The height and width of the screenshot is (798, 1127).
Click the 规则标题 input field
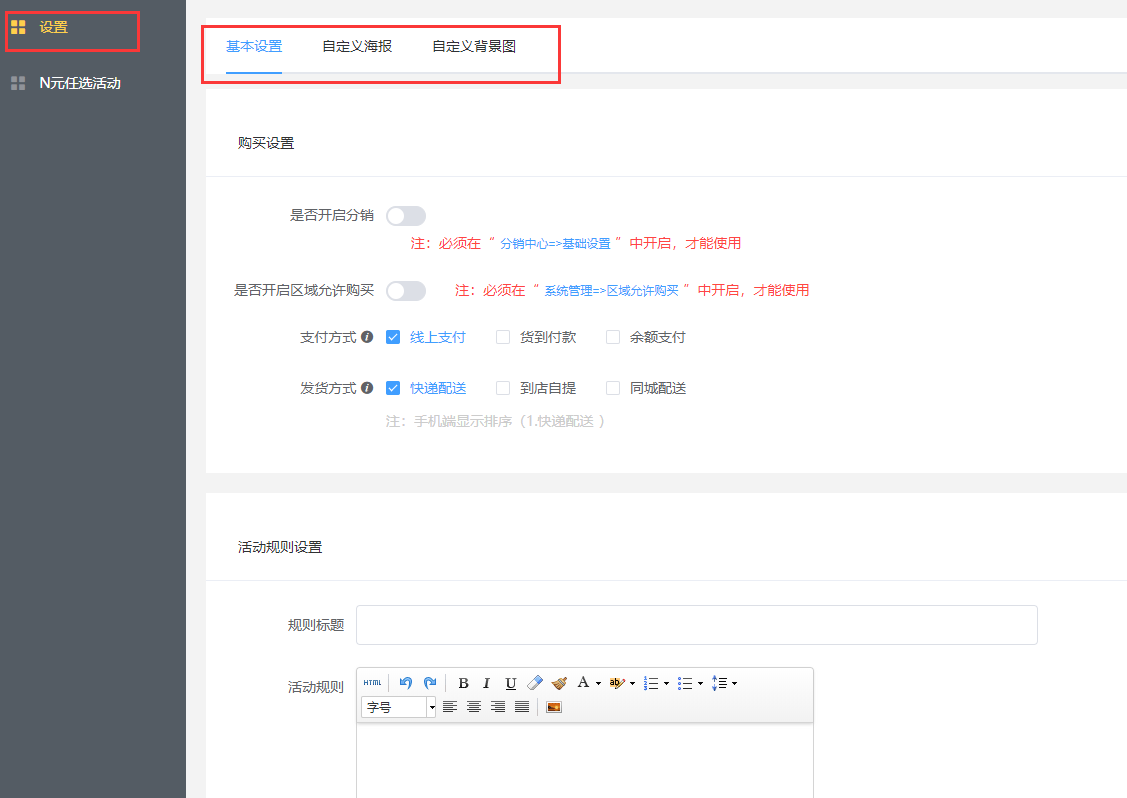point(696,625)
